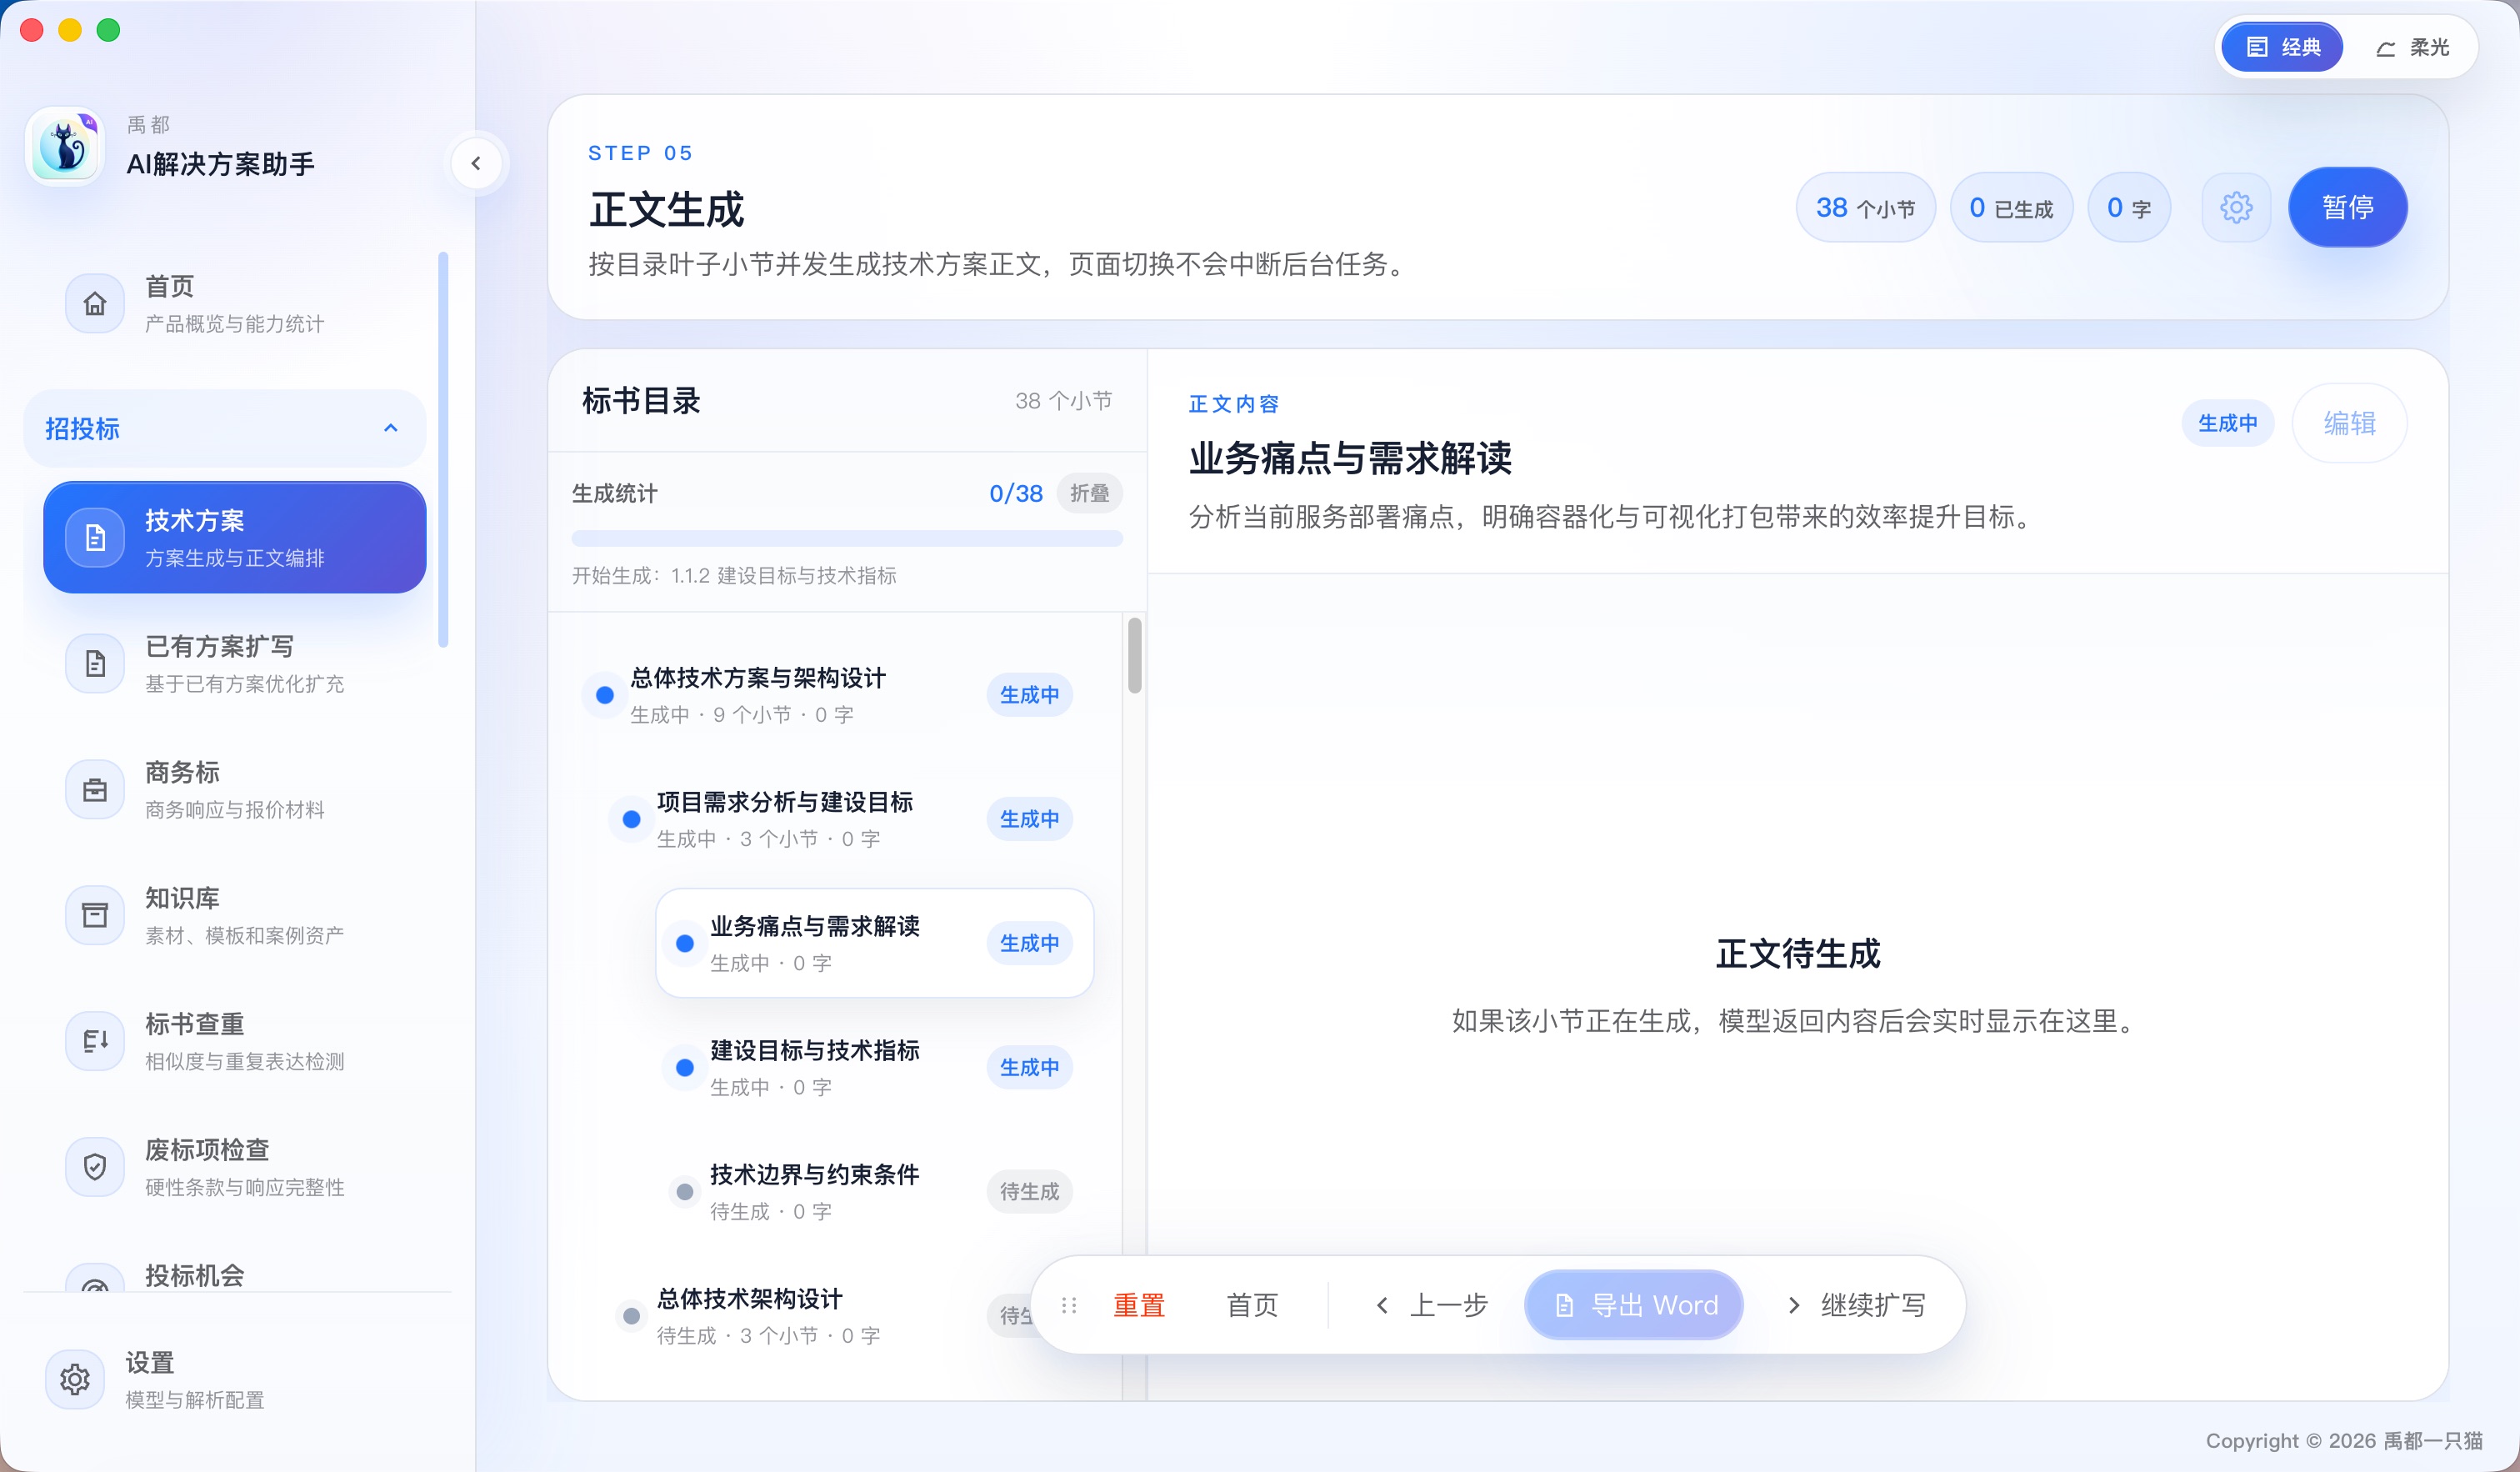The height and width of the screenshot is (1472, 2520).
Task: Click the red 重置 button
Action: coord(1139,1305)
